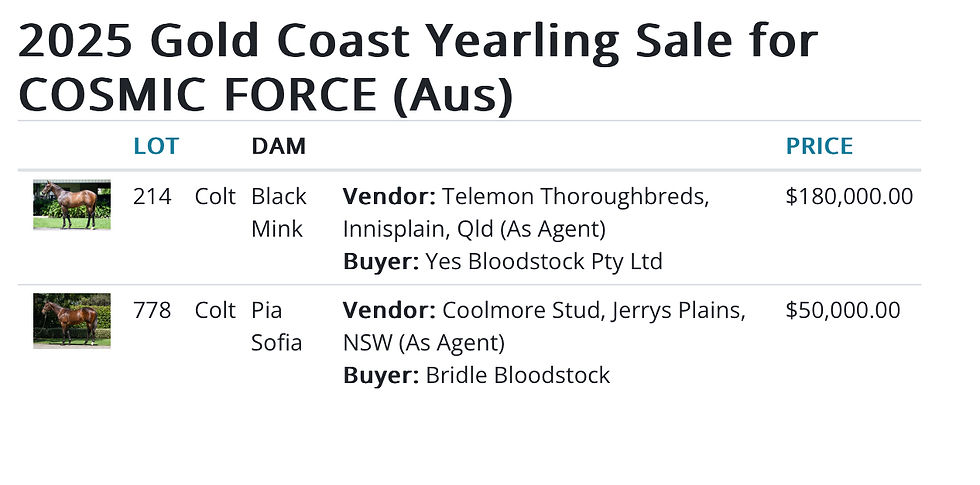Sort by the PRICE column header
The width and height of the screenshot is (980, 485).
click(x=819, y=146)
